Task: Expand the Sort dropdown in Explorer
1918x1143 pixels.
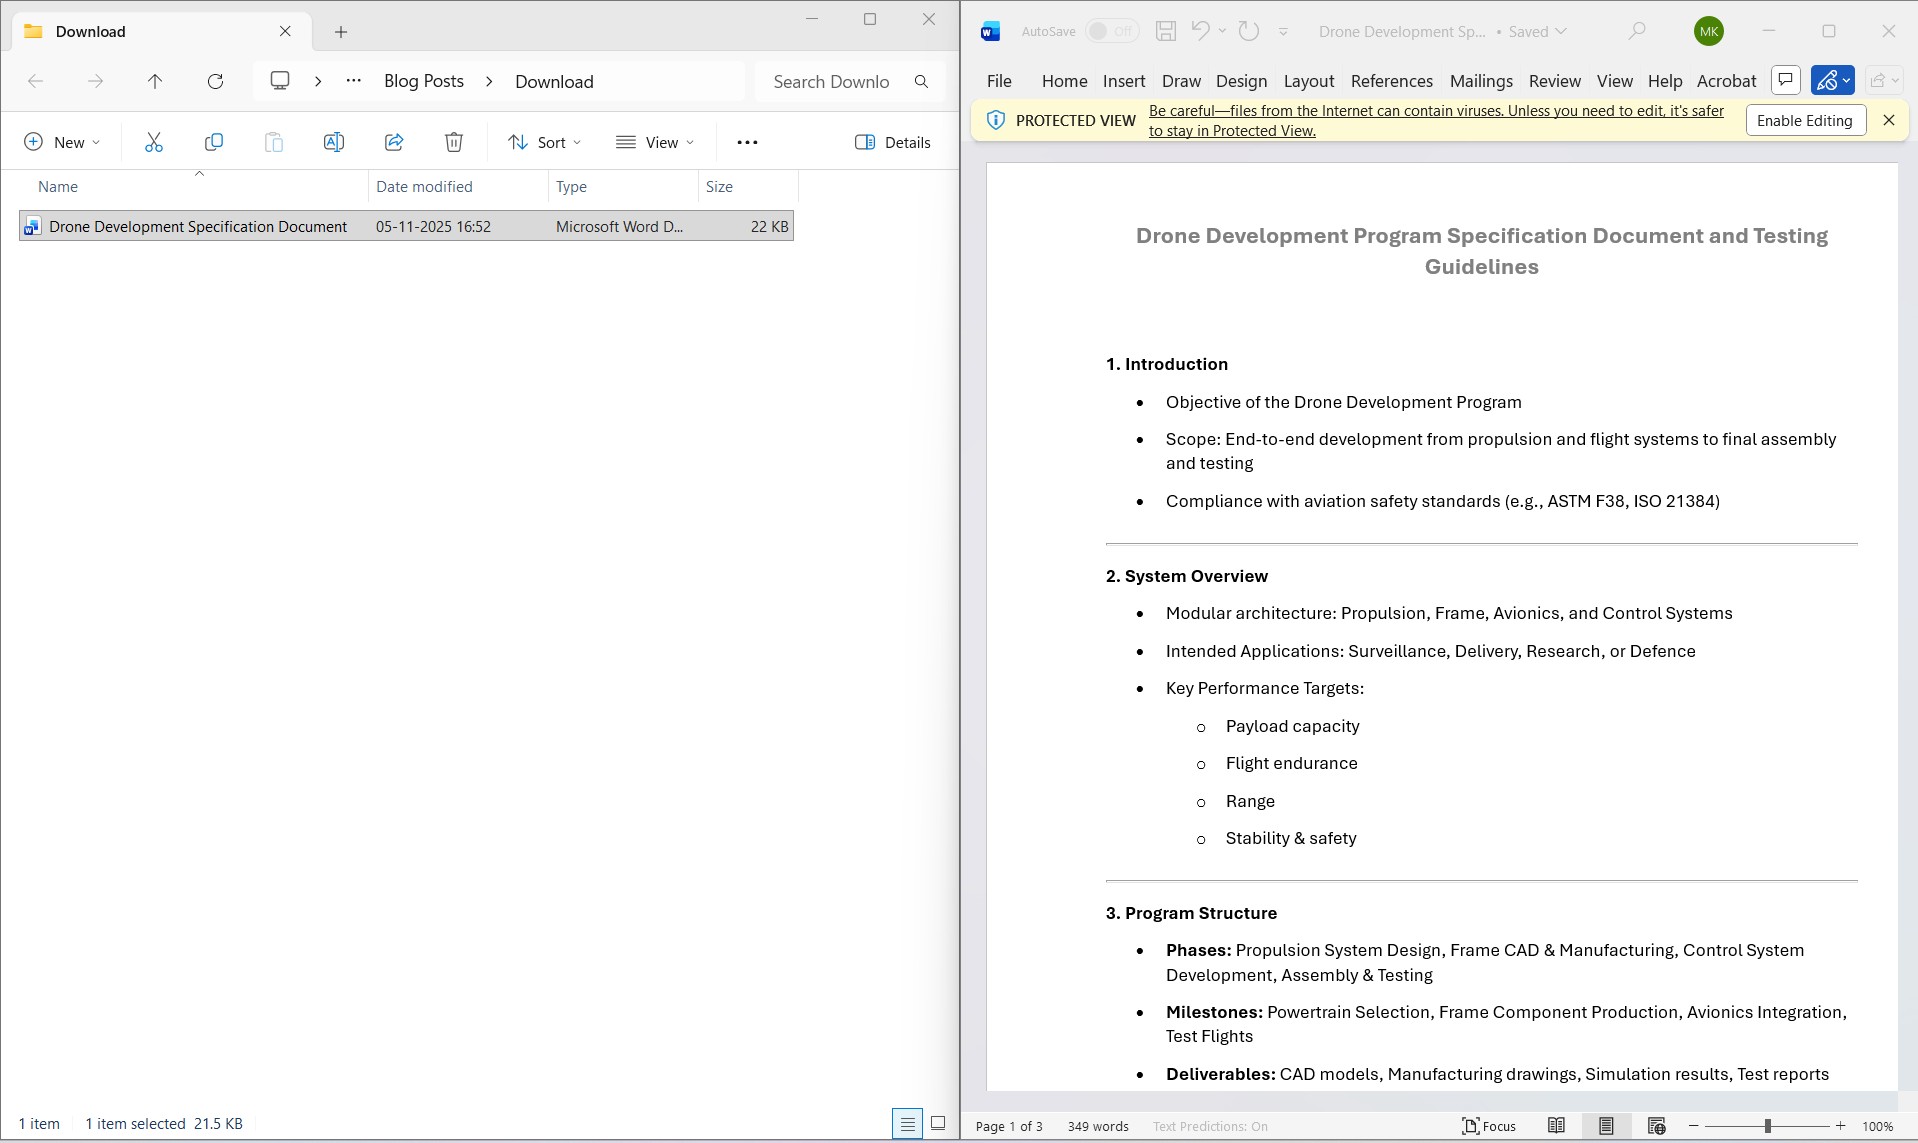Action: pos(544,142)
